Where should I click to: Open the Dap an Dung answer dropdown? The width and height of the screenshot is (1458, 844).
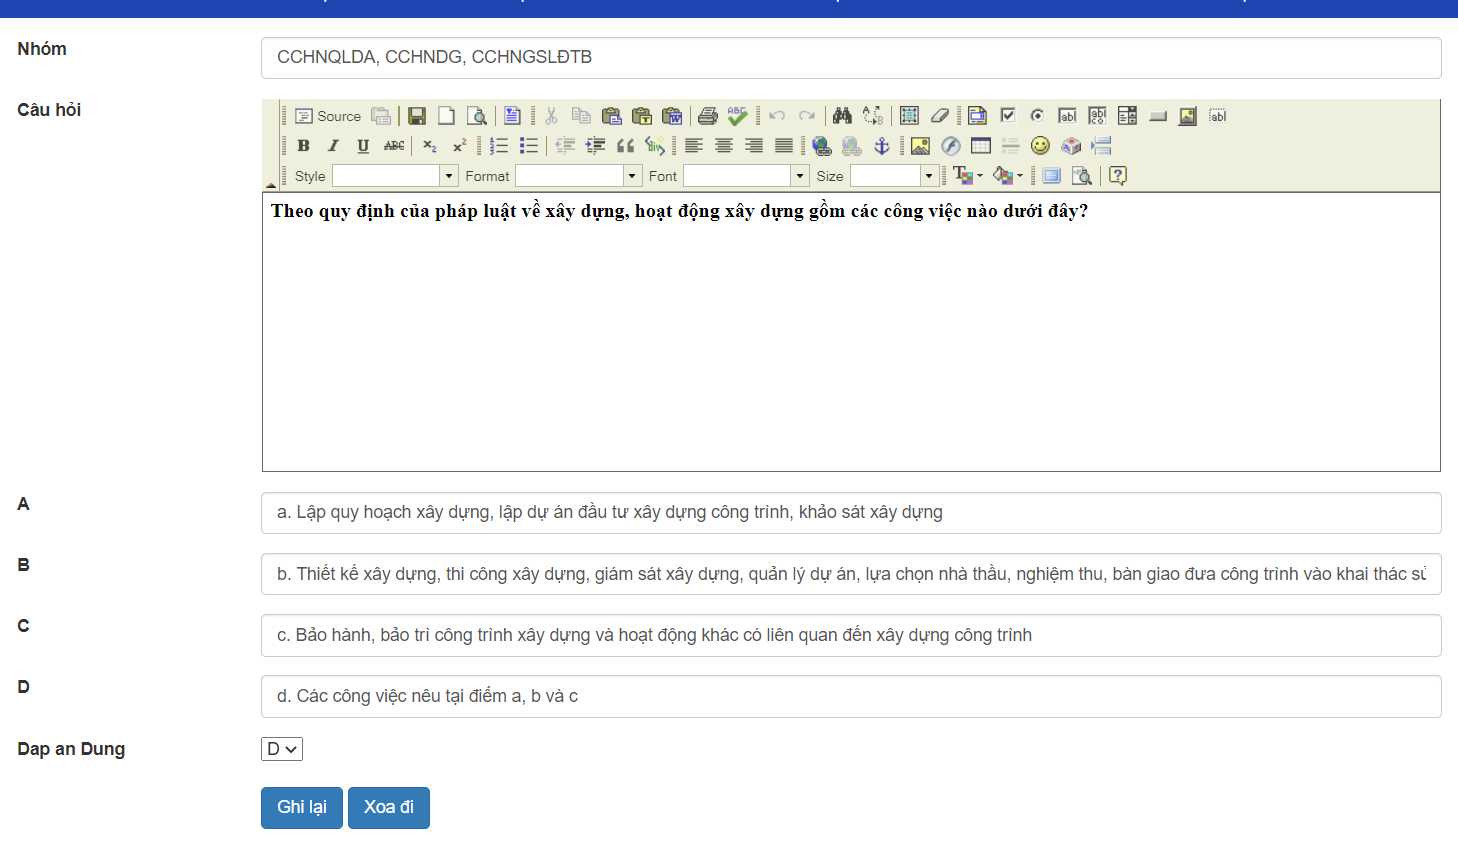(x=282, y=749)
